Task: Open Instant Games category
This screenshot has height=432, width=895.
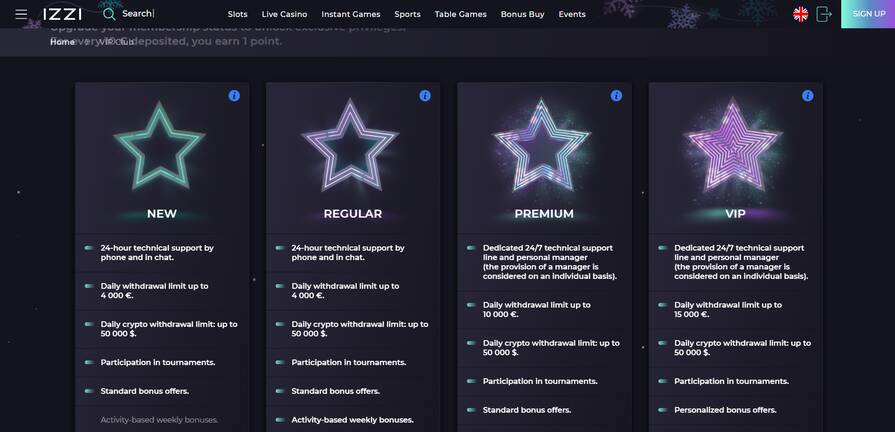Action: tap(350, 14)
